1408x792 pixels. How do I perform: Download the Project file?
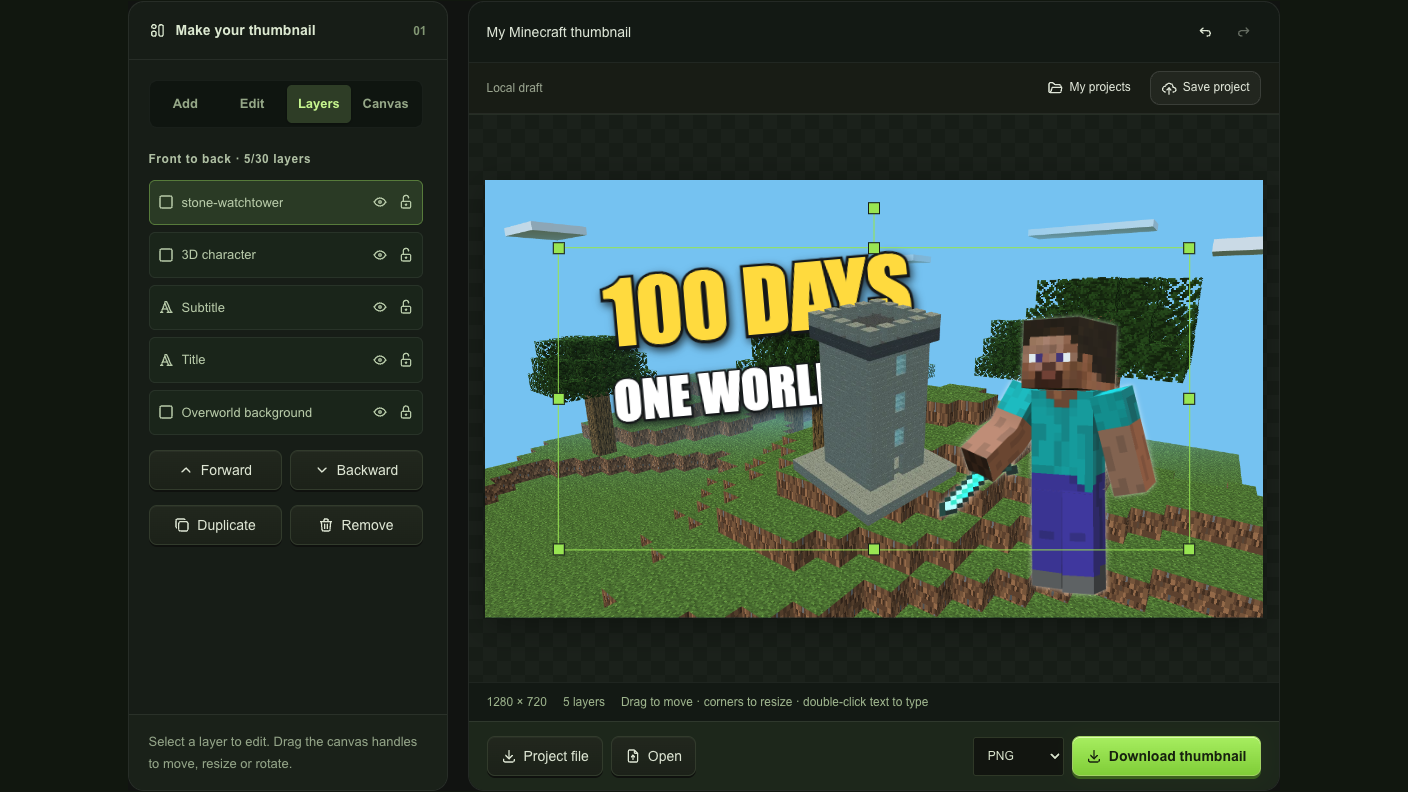tap(545, 756)
